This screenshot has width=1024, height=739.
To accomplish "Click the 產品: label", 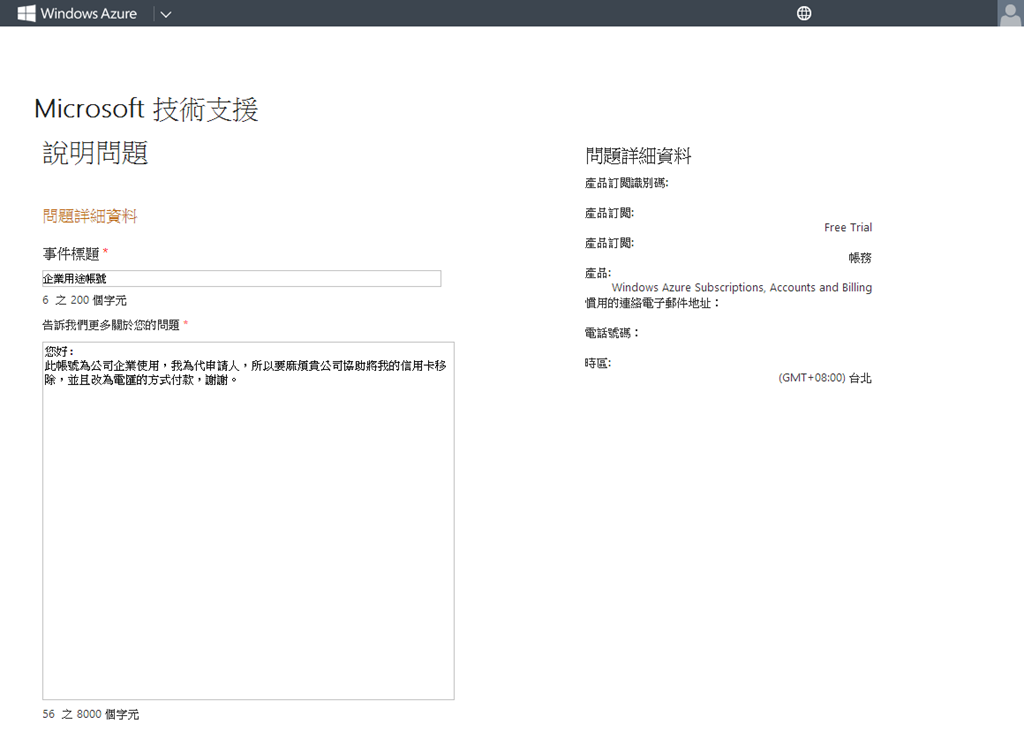I will (x=598, y=273).
